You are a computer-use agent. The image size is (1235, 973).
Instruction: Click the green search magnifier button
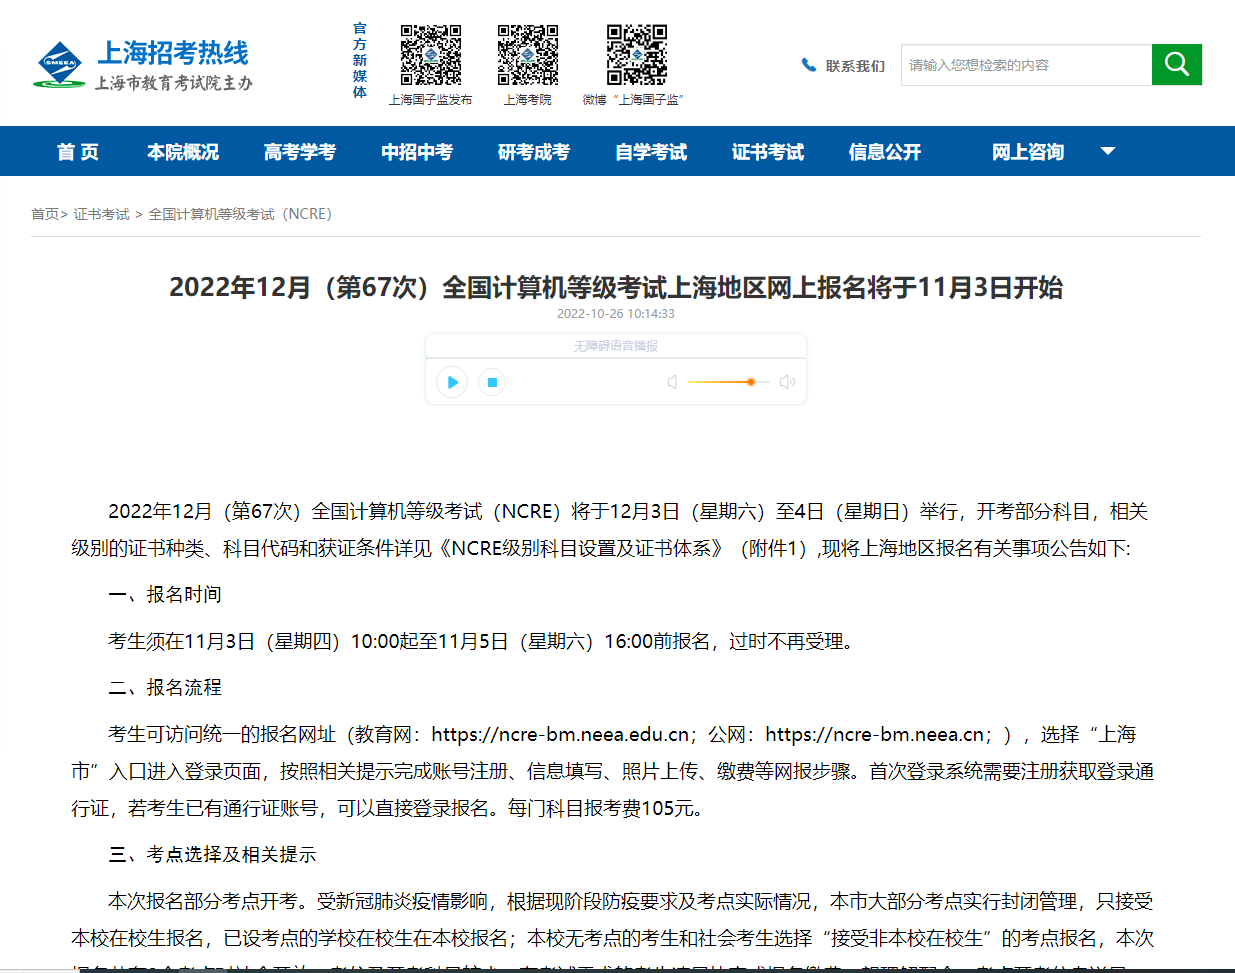pyautogui.click(x=1176, y=65)
